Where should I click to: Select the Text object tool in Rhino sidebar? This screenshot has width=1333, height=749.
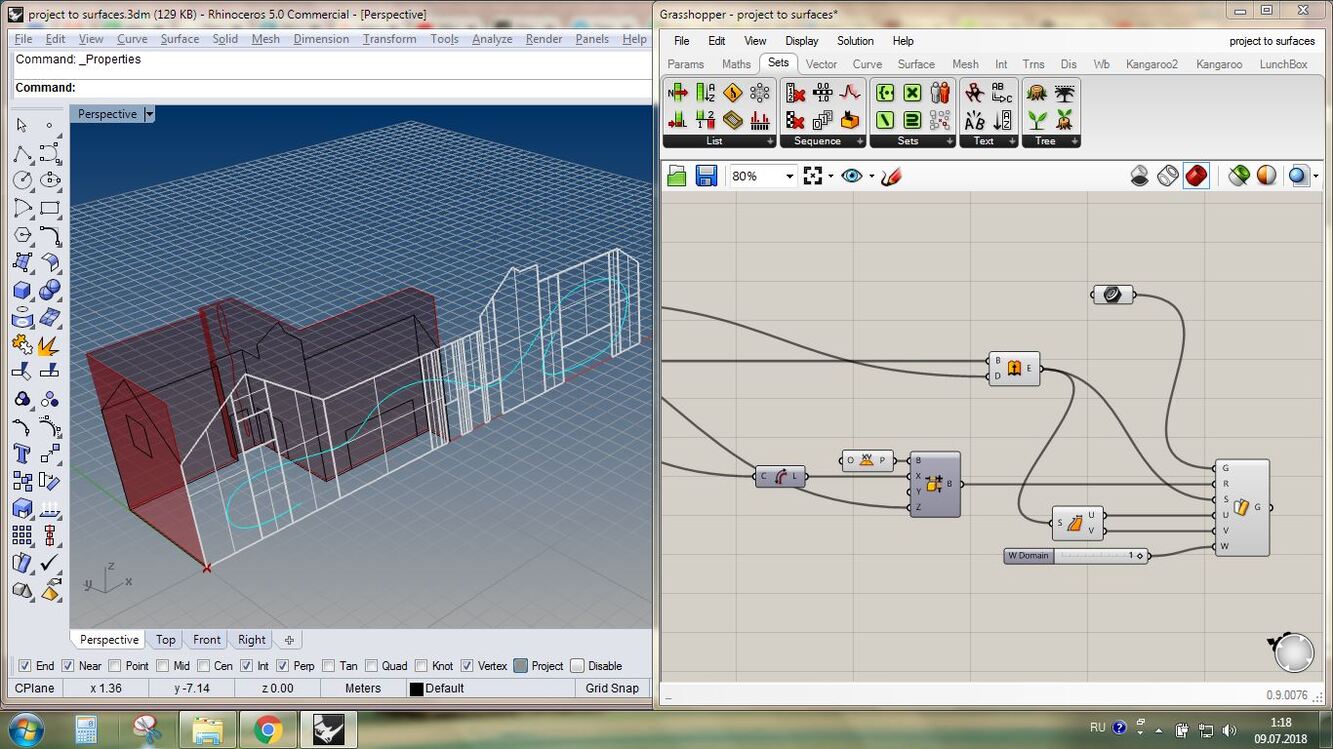click(x=22, y=454)
